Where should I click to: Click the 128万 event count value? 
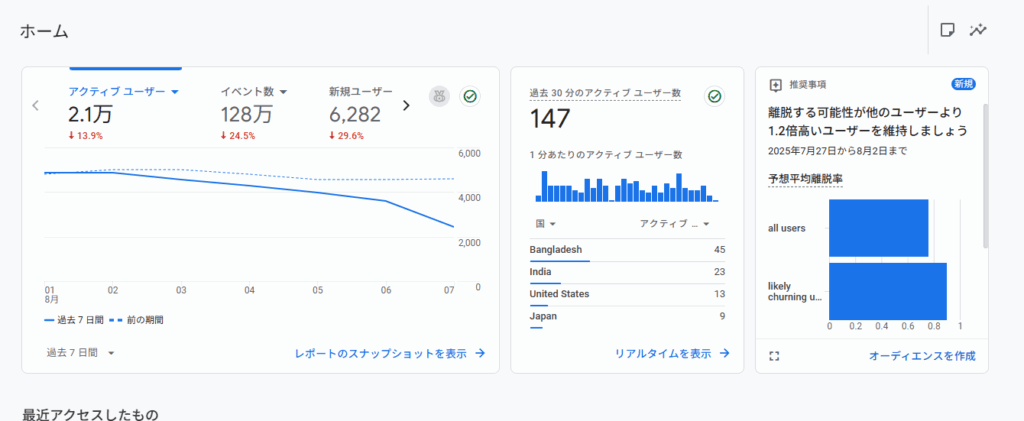coord(246,114)
